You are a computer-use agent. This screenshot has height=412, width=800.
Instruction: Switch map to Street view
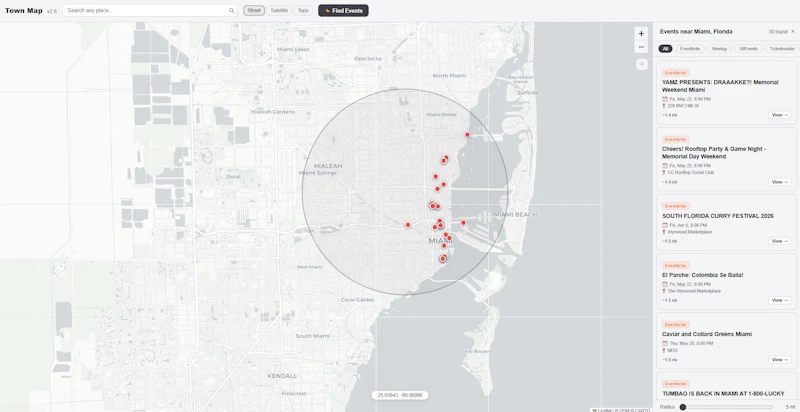[254, 10]
